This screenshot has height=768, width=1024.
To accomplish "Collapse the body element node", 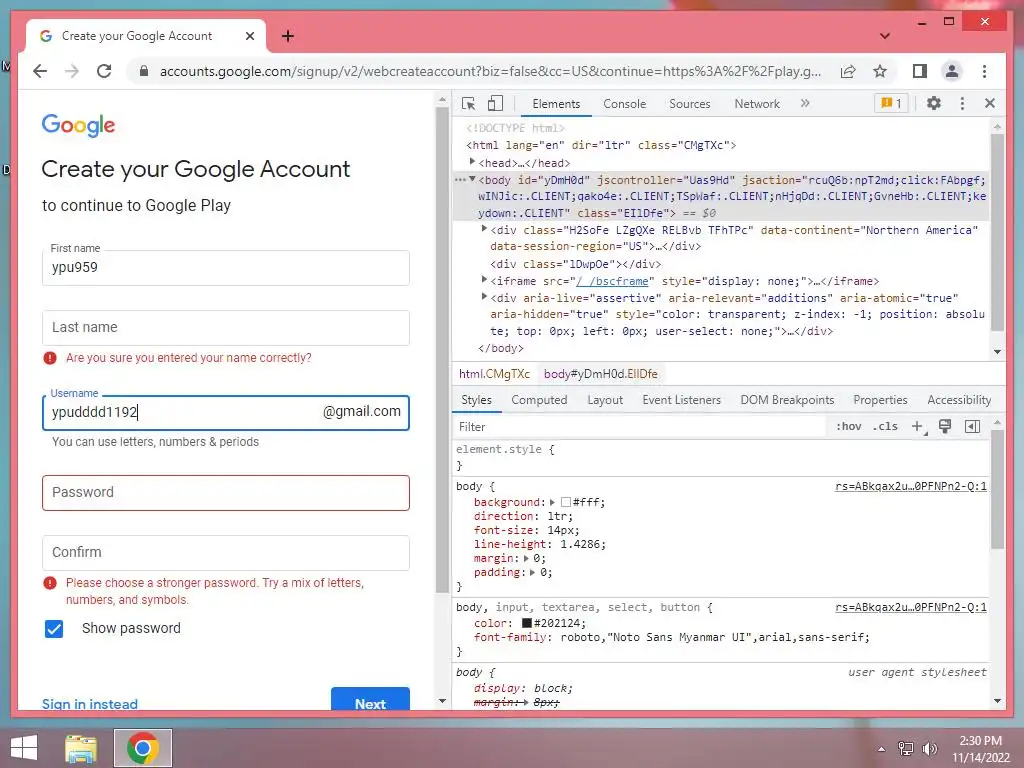I will [x=472, y=180].
